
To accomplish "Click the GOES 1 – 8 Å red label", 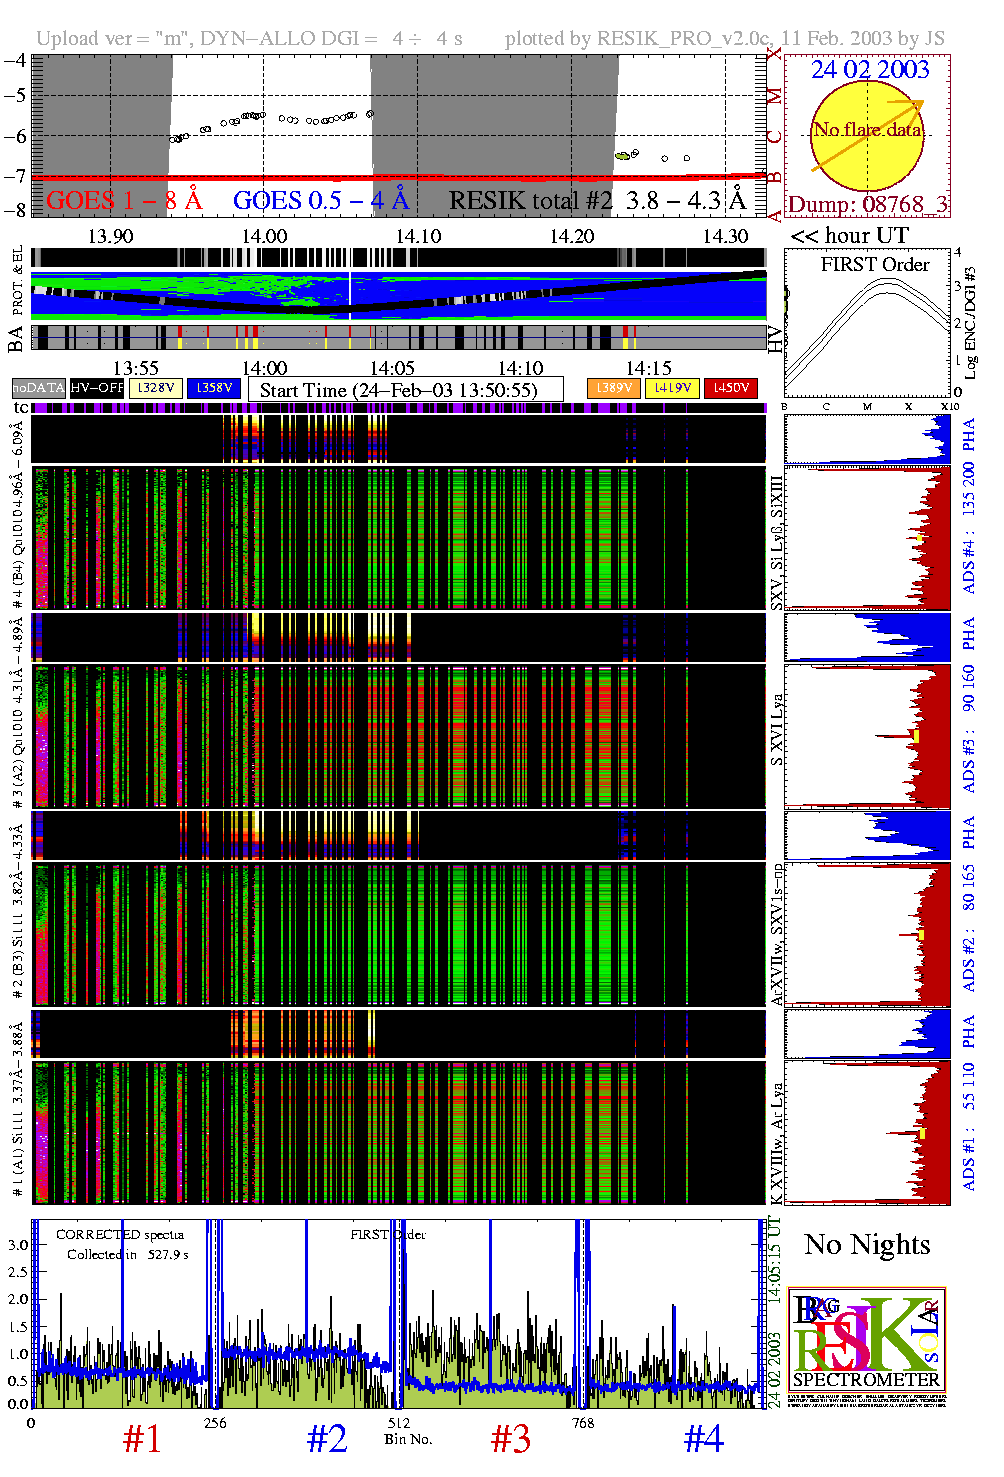I will 124,201.
